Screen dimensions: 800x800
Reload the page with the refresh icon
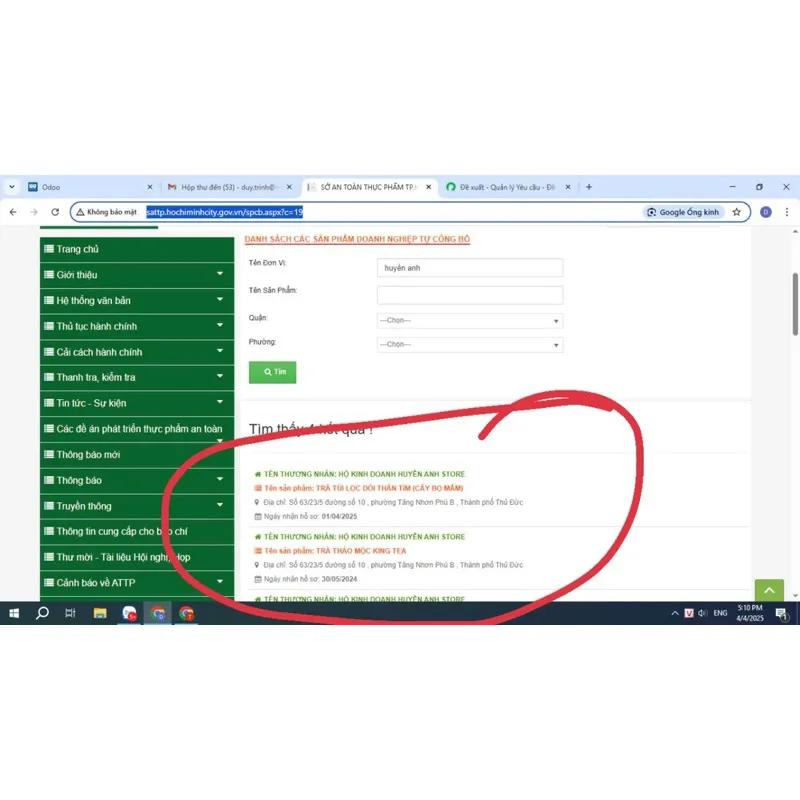coord(55,212)
